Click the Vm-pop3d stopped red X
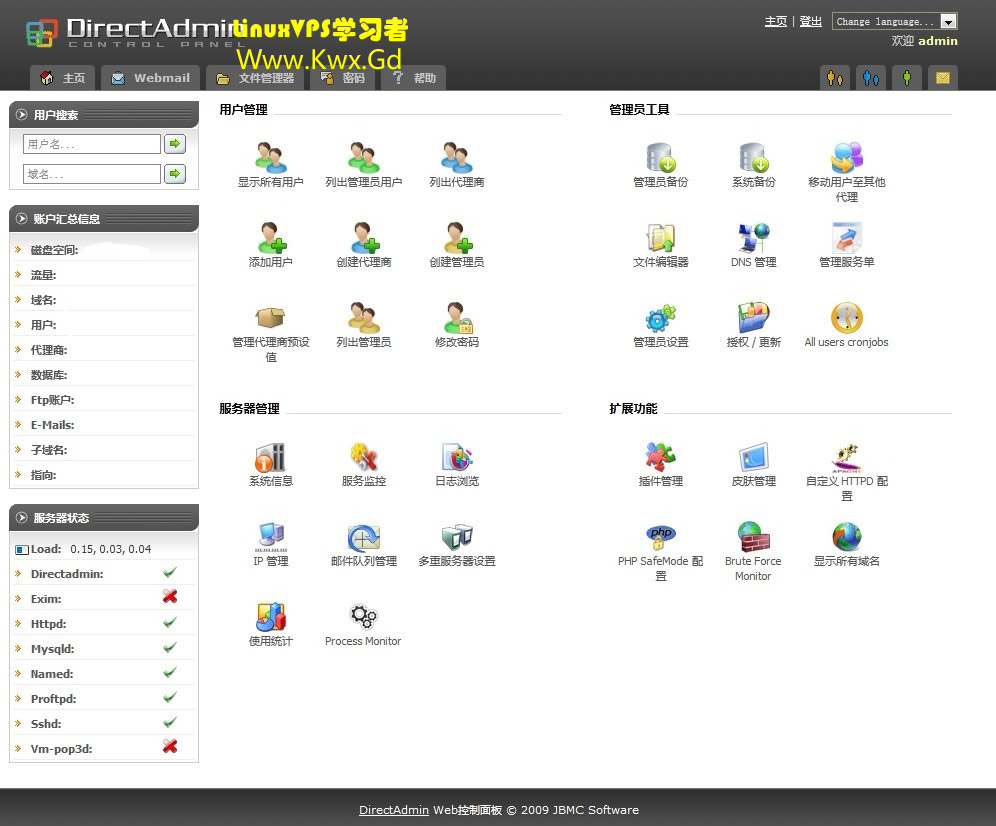The width and height of the screenshot is (996, 826). [x=170, y=747]
